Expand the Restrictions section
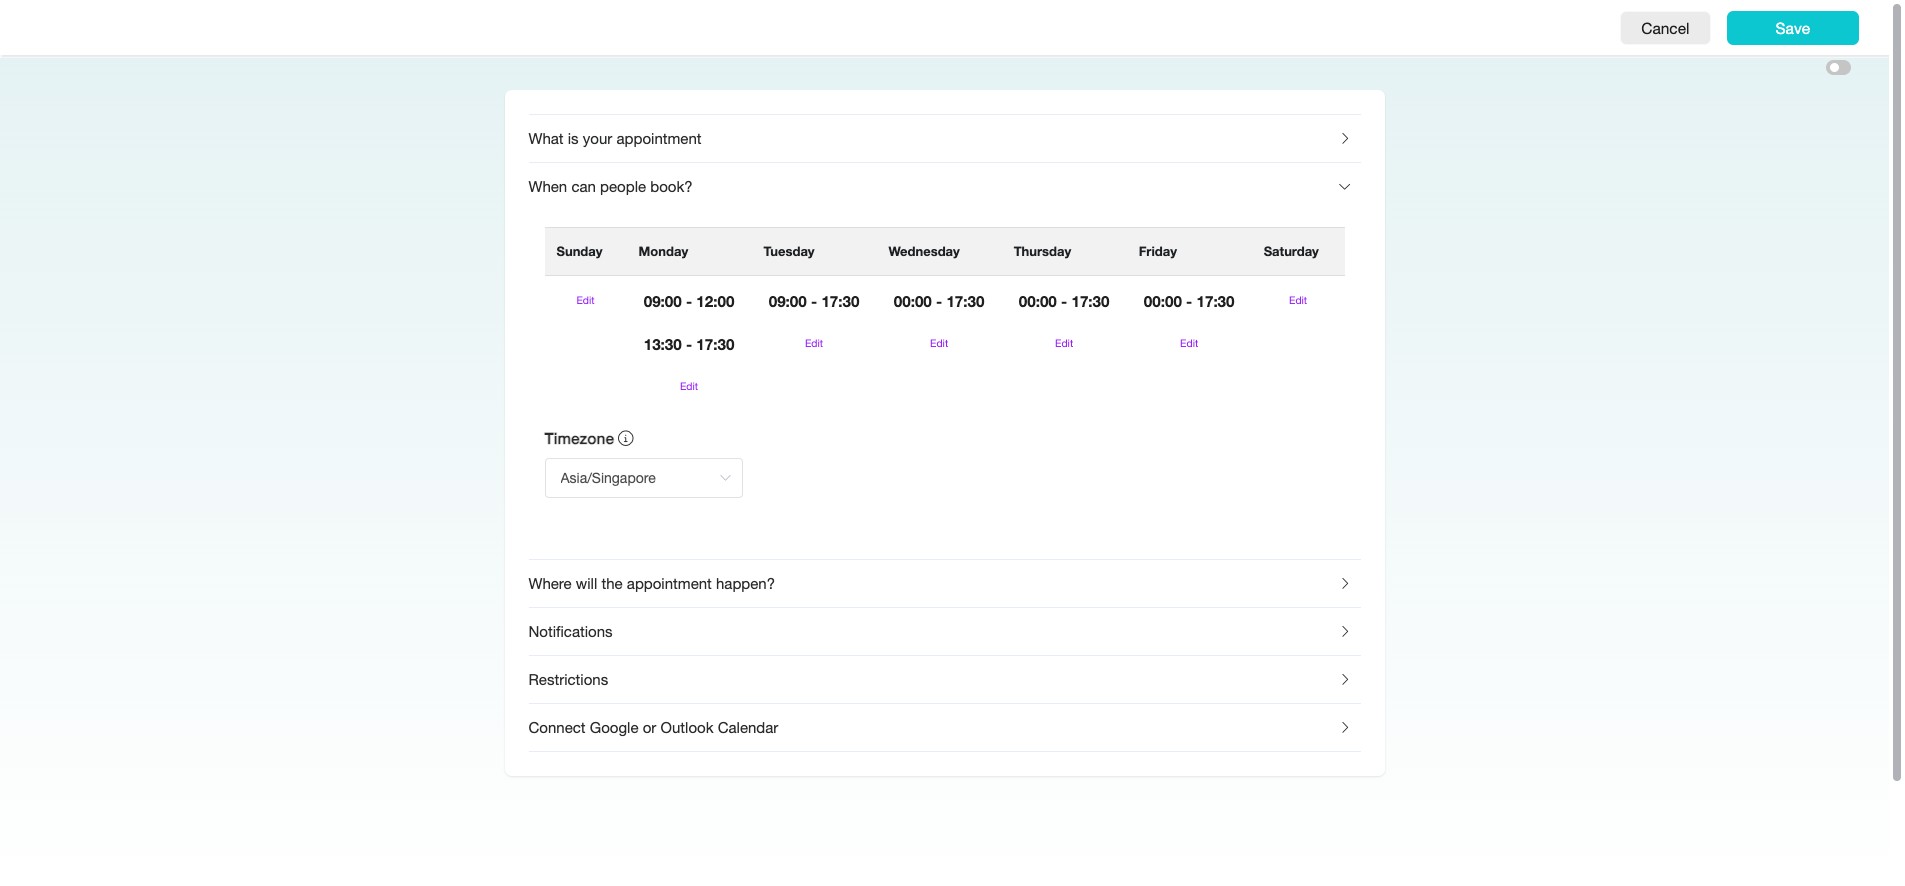The width and height of the screenshot is (1905, 886). pyautogui.click(x=944, y=680)
